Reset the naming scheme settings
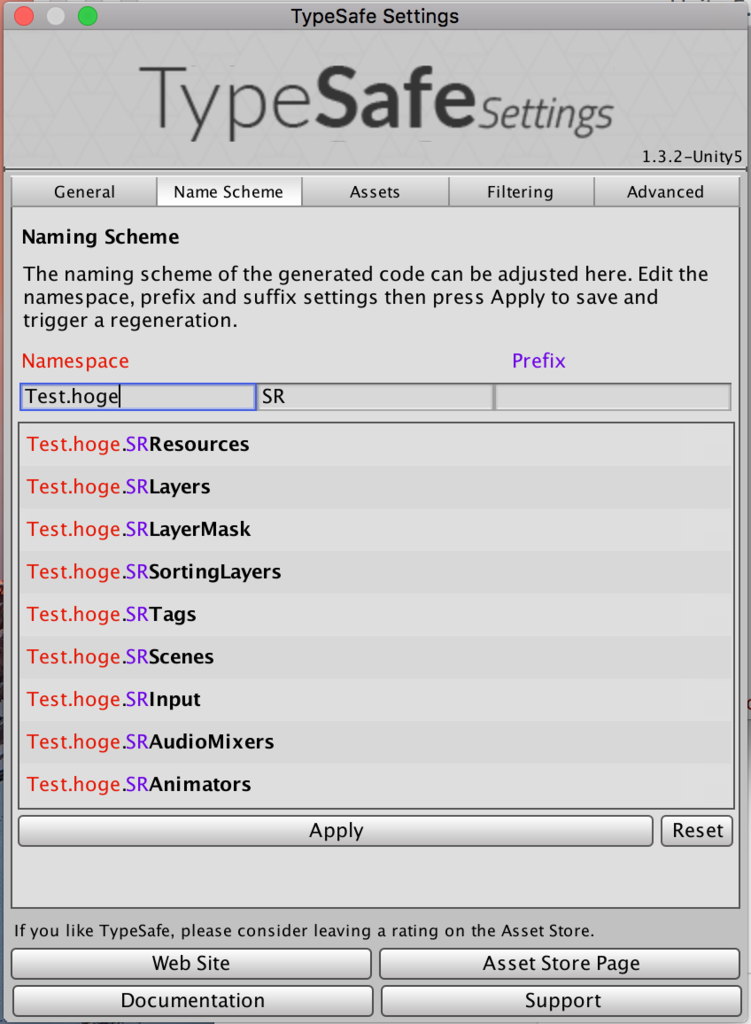This screenshot has width=751, height=1024. pos(697,831)
